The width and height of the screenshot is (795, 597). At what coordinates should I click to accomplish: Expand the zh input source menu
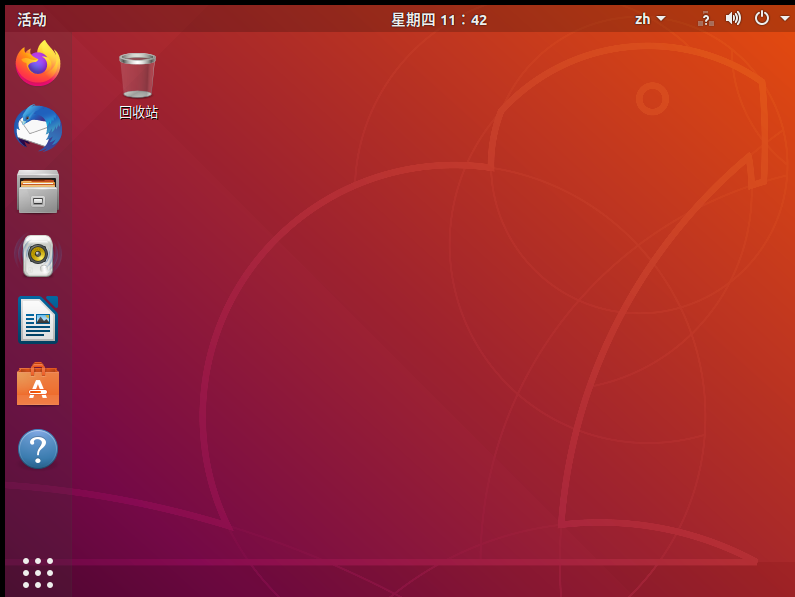[650, 19]
